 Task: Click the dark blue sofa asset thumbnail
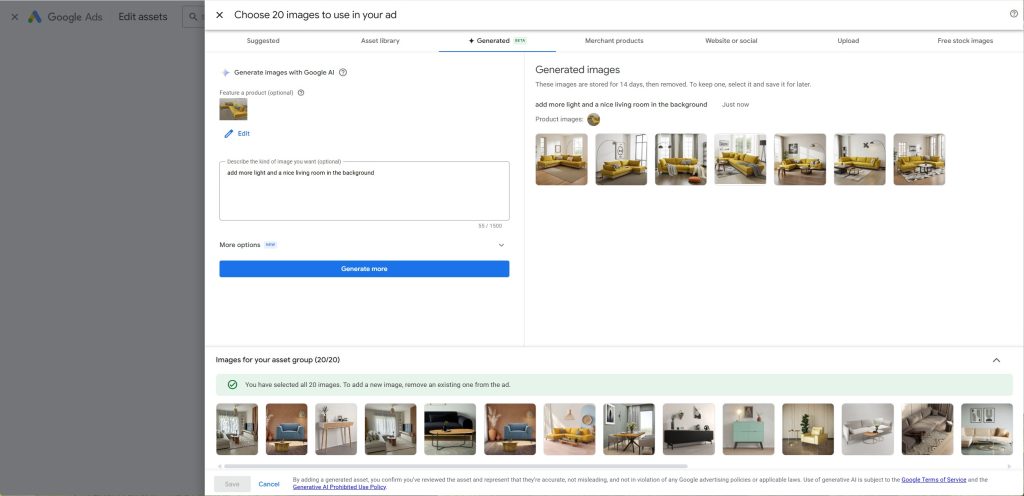(450, 429)
